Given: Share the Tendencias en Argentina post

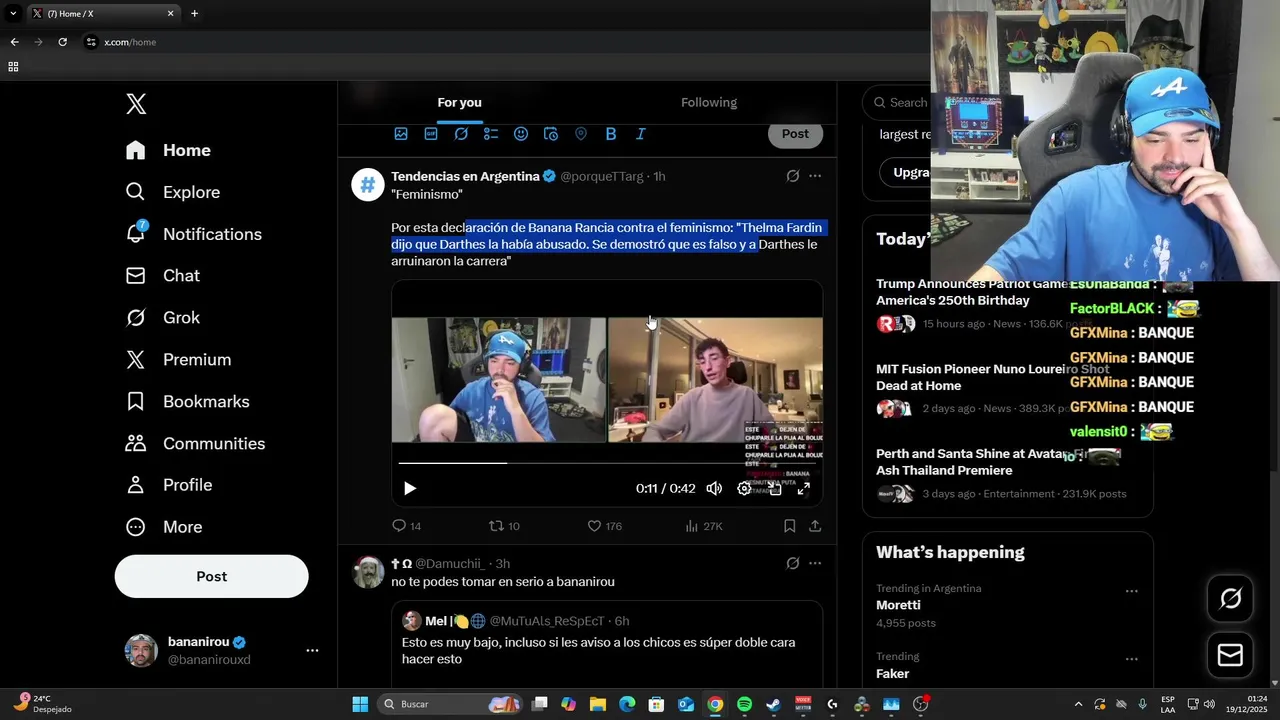Looking at the screenshot, I should click(x=815, y=526).
